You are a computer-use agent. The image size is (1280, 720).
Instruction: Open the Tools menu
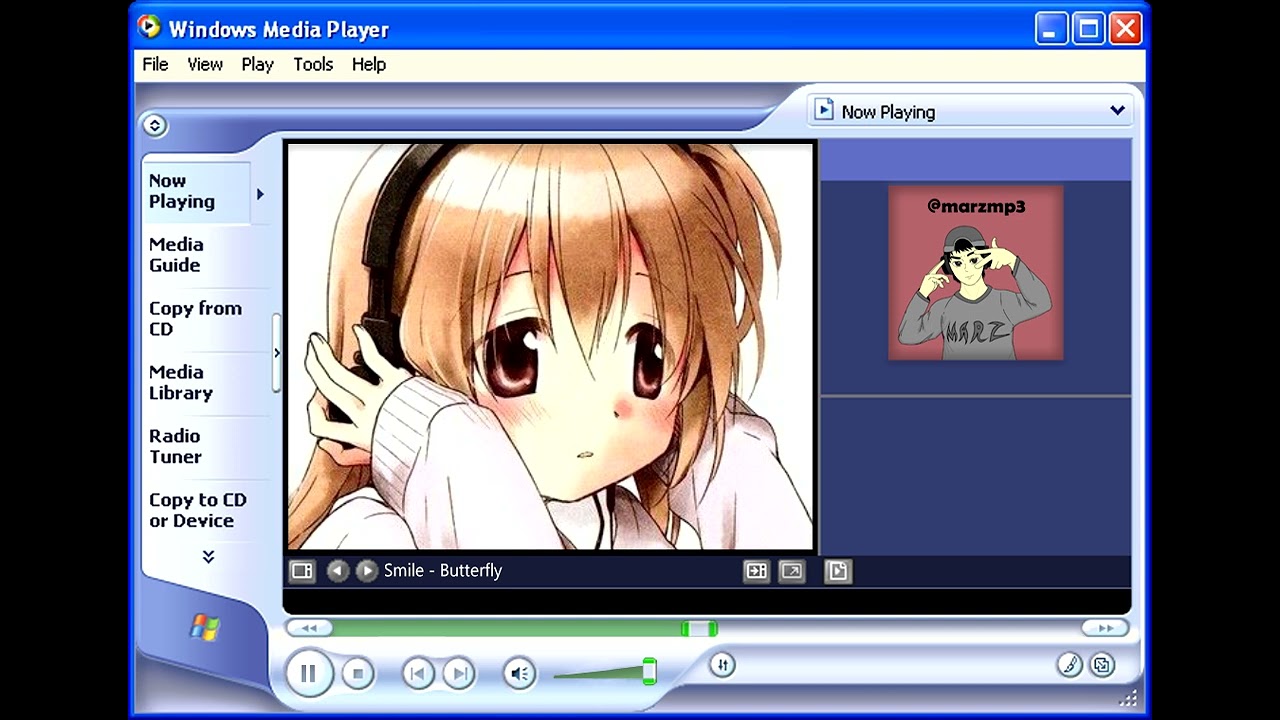point(313,64)
